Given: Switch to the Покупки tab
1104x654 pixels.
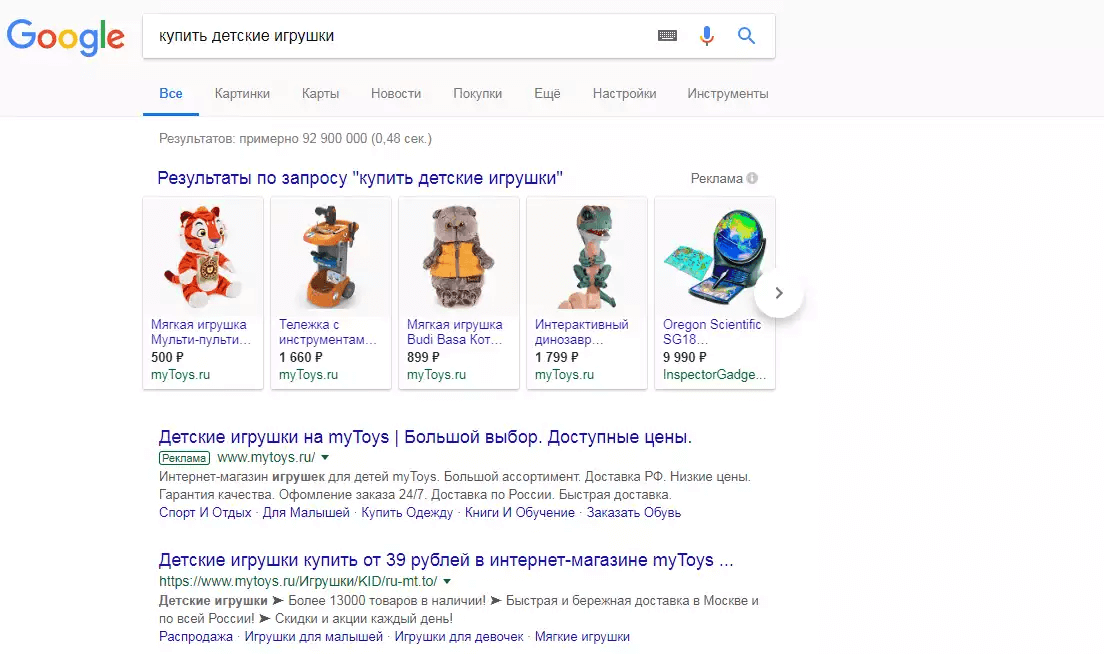Looking at the screenshot, I should [x=477, y=94].
